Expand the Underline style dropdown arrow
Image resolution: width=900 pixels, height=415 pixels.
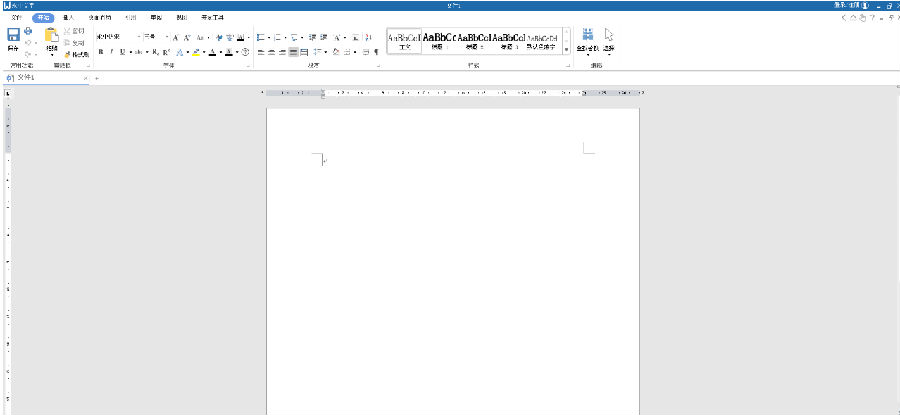click(130, 52)
